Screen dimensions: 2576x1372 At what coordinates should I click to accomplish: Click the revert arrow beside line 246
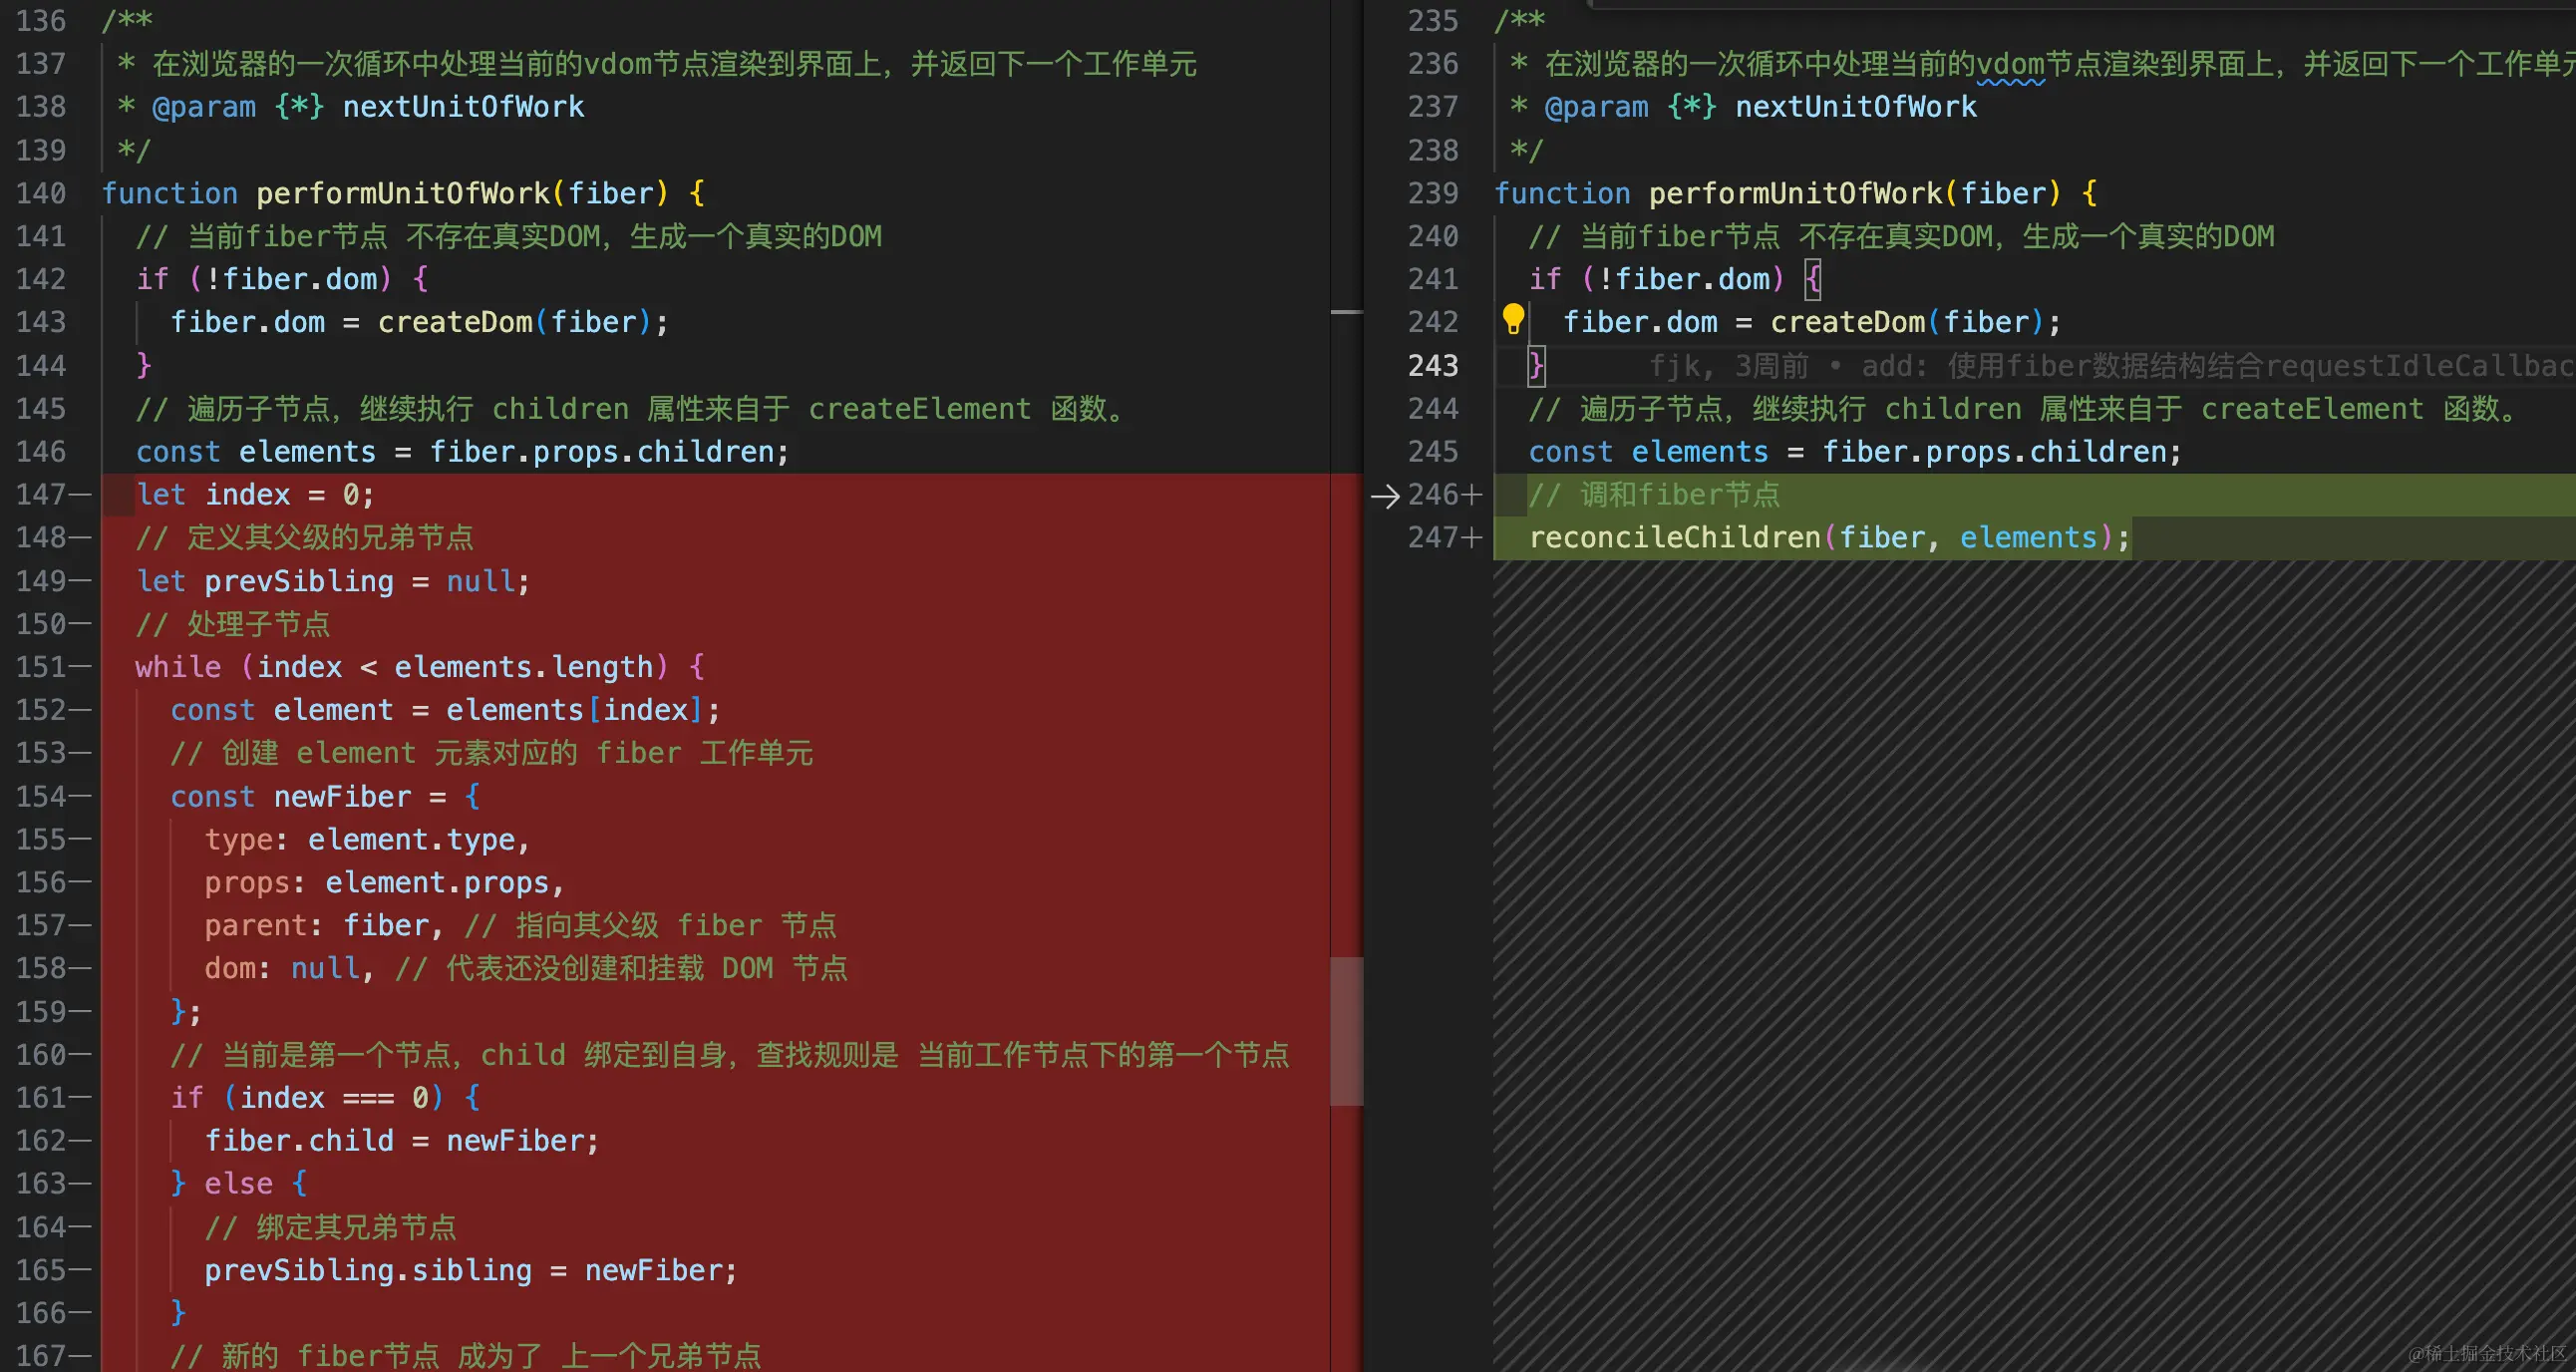[1385, 495]
